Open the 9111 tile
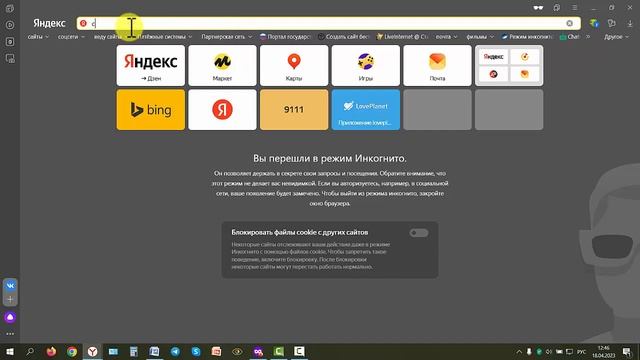This screenshot has height=360, width=640. click(x=294, y=110)
